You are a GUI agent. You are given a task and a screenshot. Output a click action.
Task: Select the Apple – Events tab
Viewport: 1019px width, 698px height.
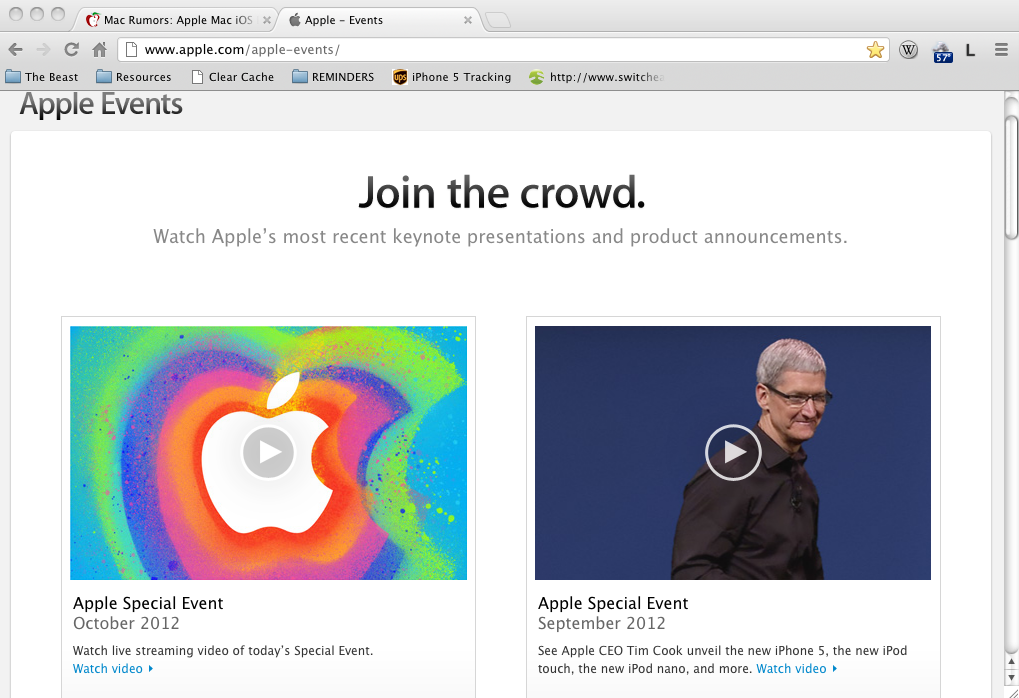click(380, 20)
